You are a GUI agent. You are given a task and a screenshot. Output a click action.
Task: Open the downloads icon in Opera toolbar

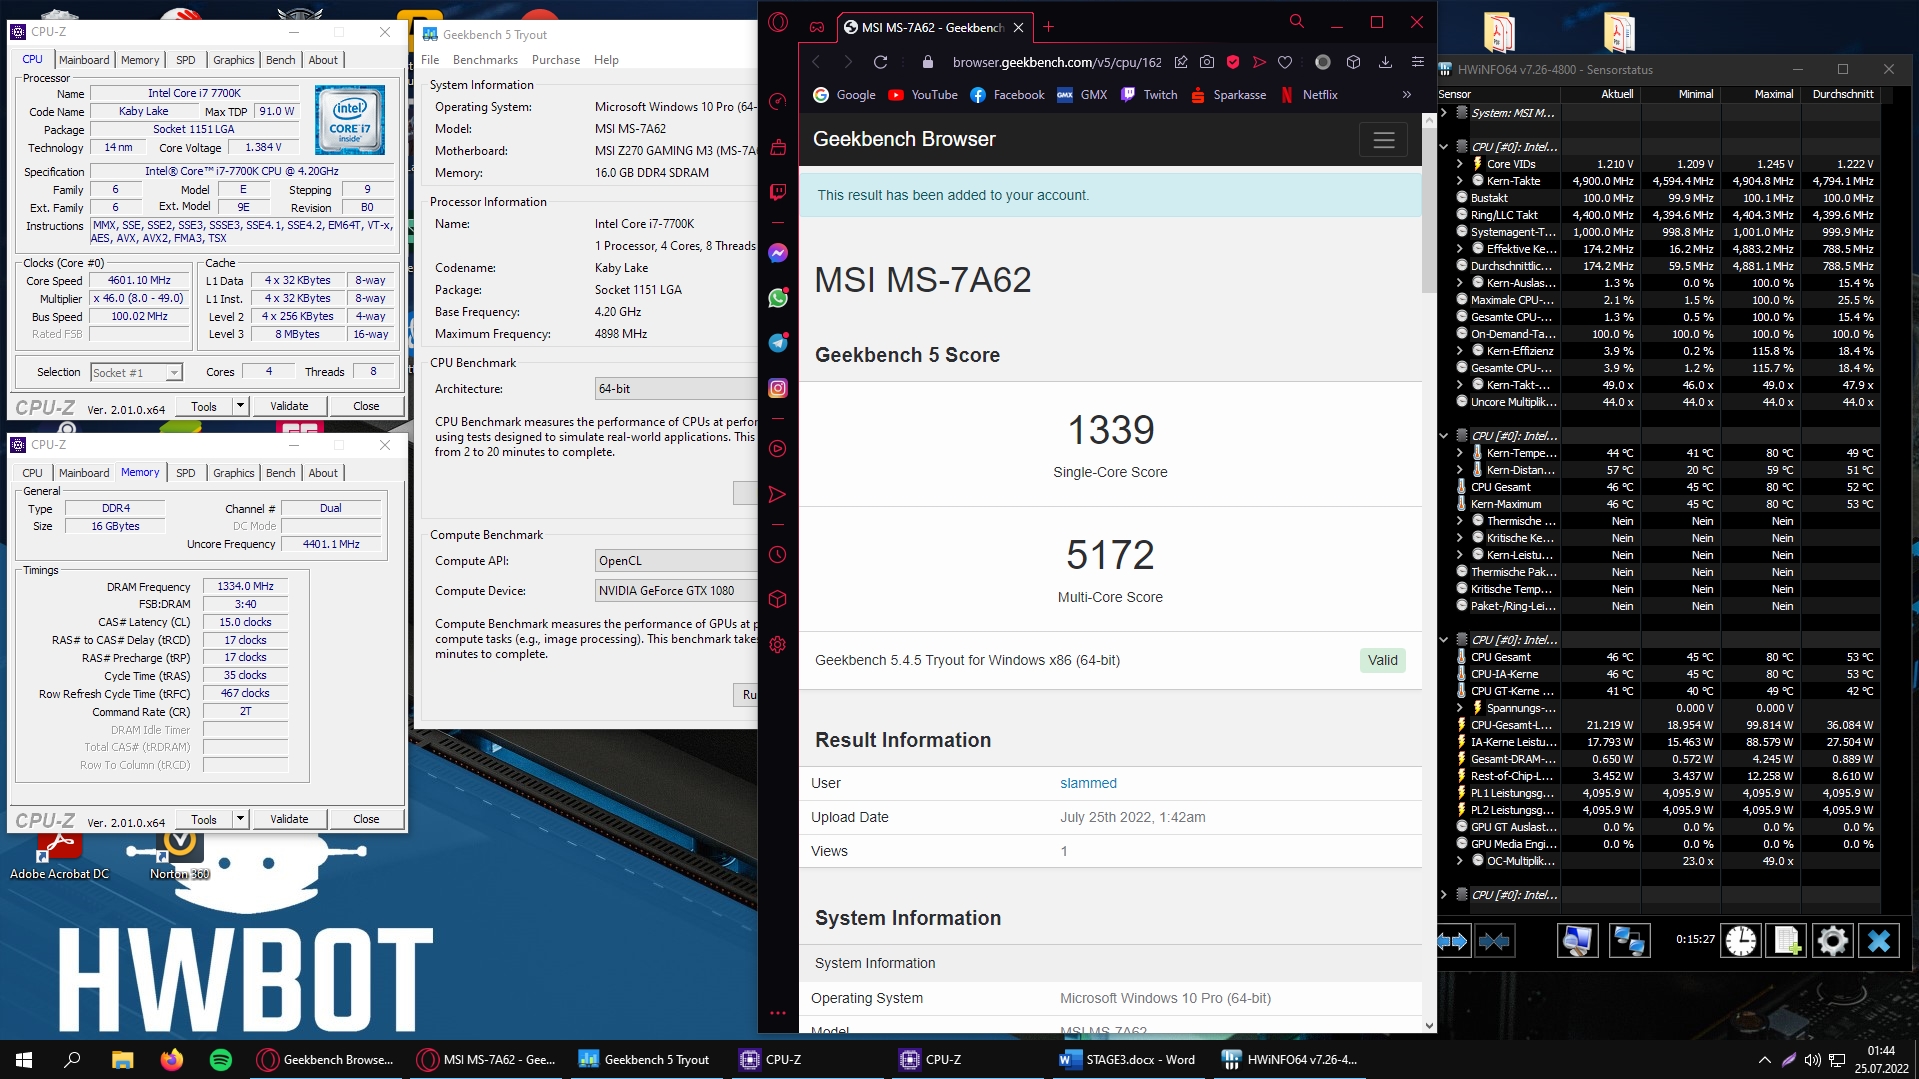[x=1385, y=62]
